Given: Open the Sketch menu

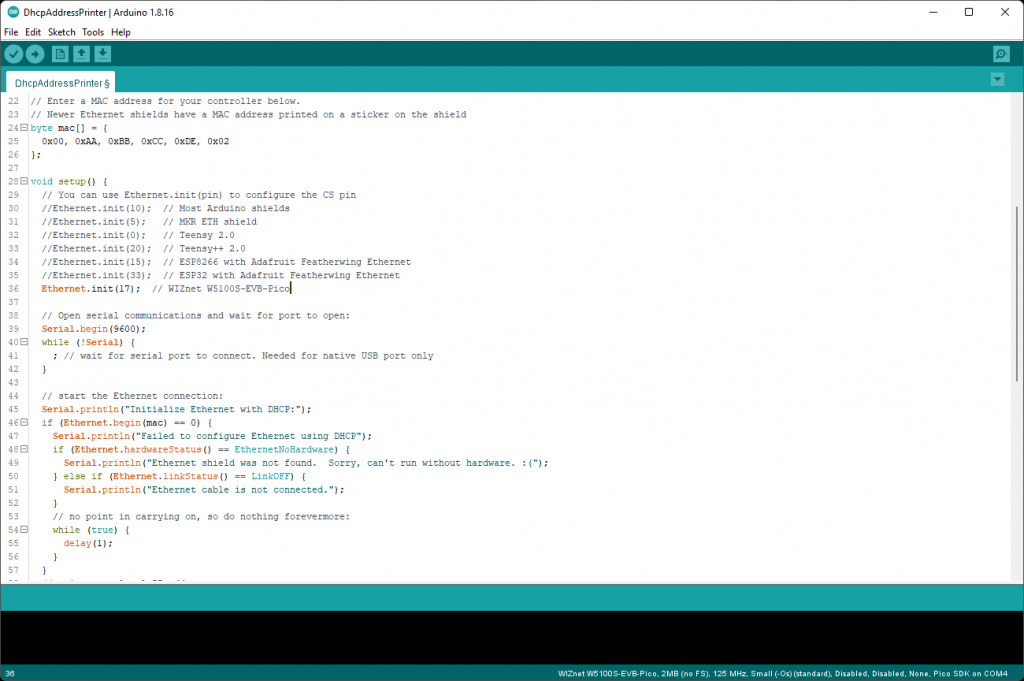Looking at the screenshot, I should [61, 32].
